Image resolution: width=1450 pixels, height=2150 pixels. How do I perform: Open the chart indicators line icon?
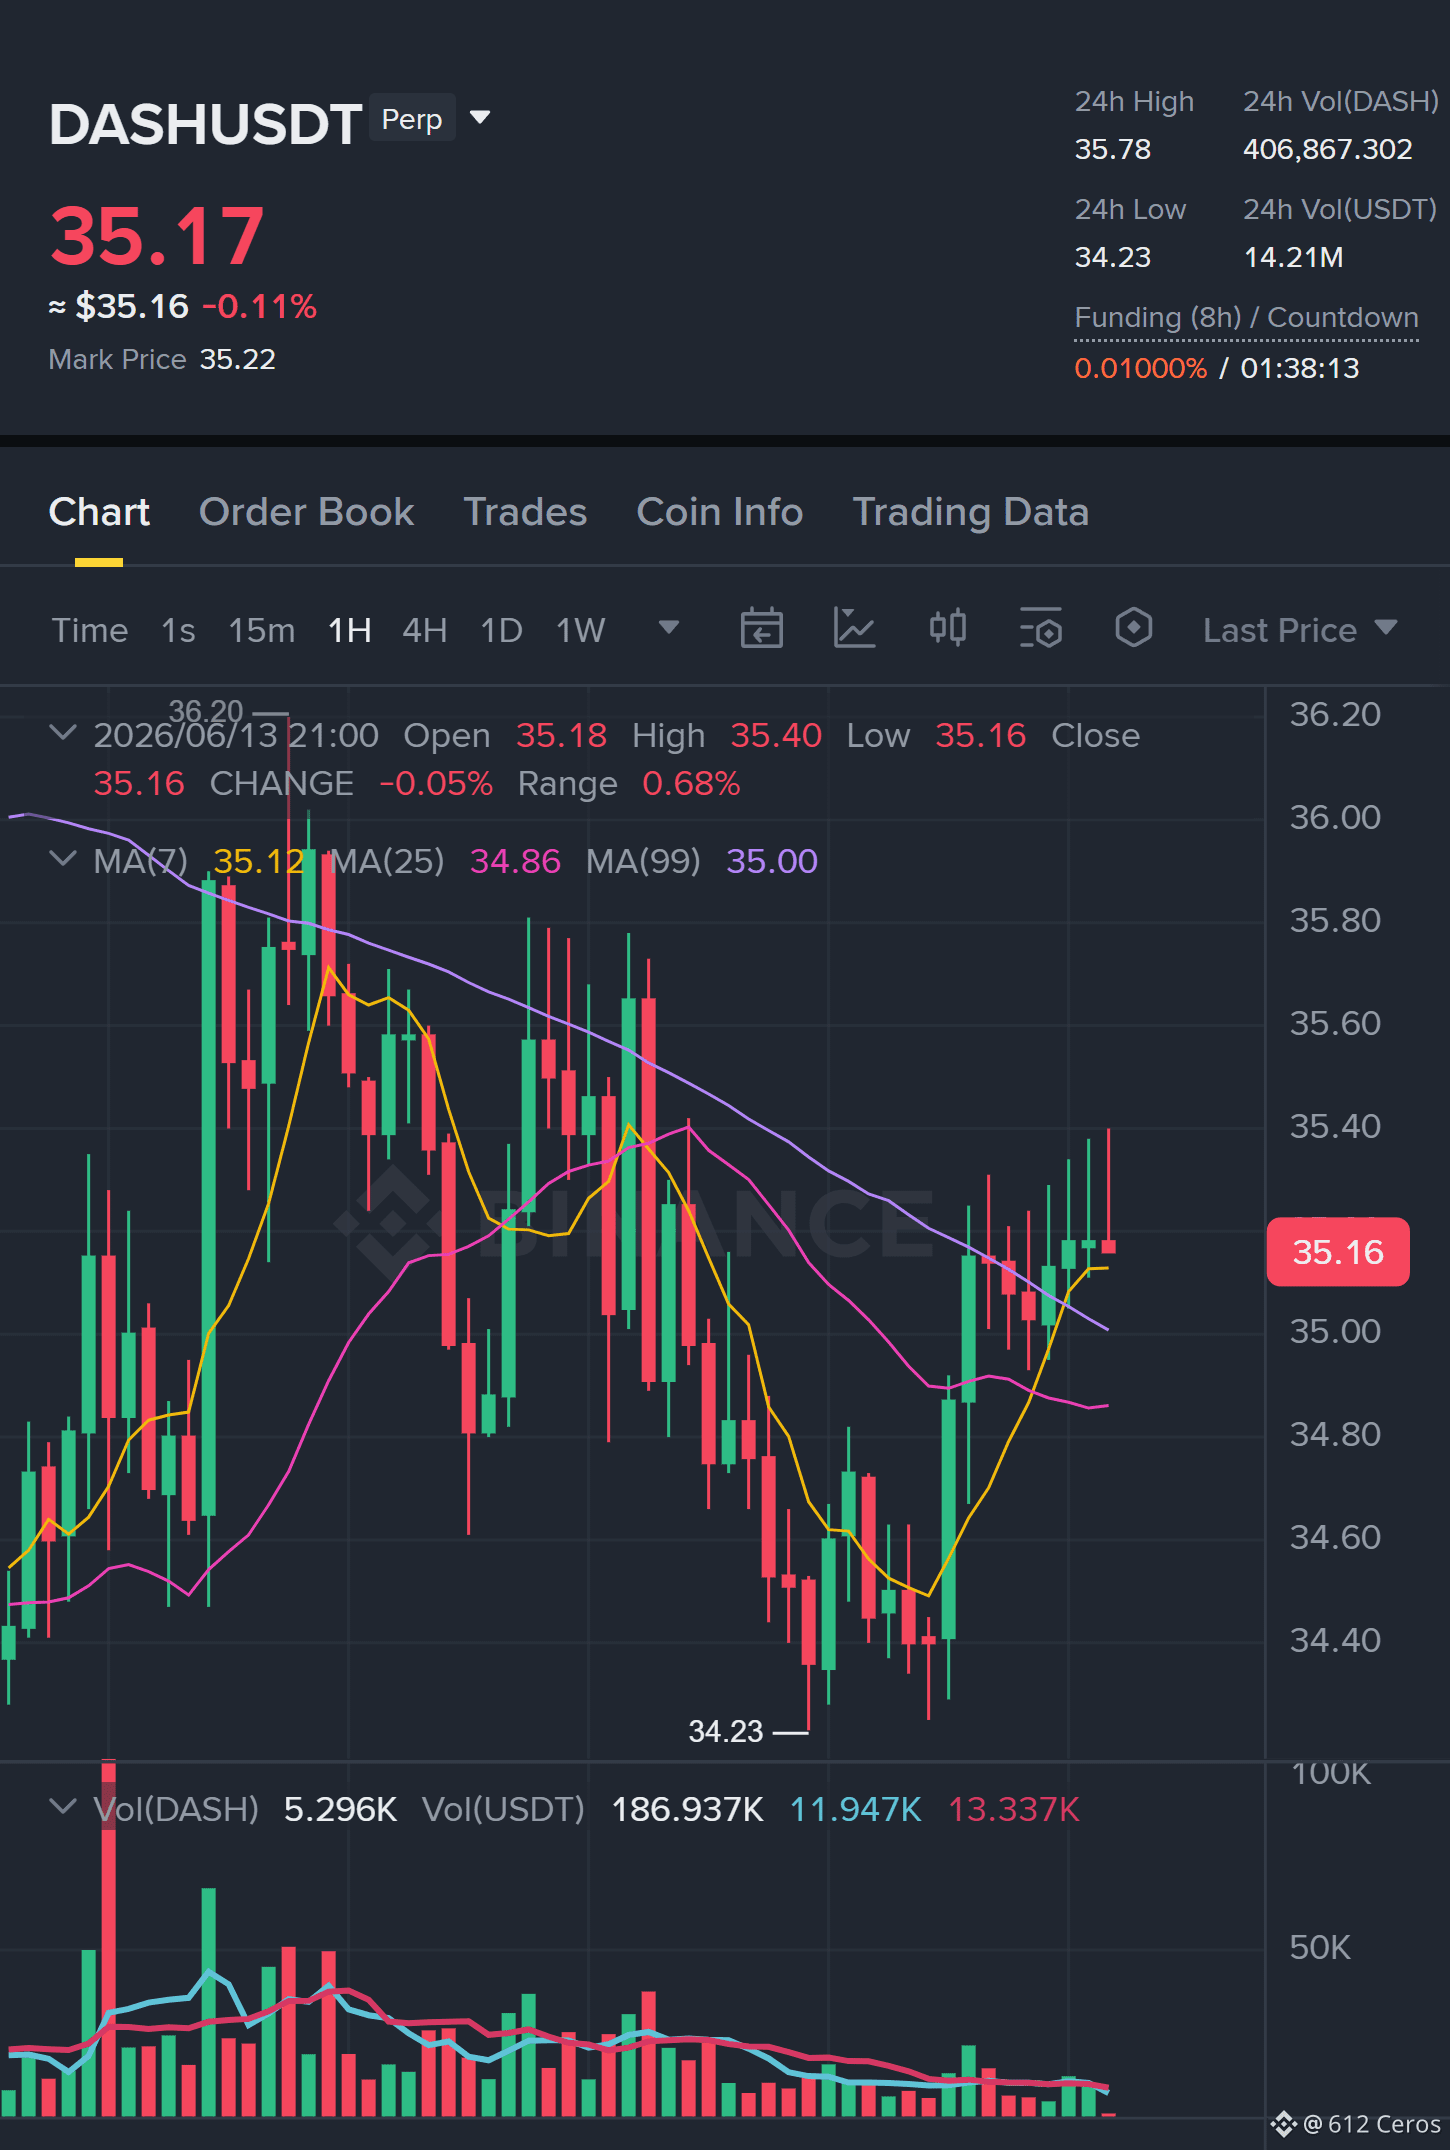click(854, 629)
